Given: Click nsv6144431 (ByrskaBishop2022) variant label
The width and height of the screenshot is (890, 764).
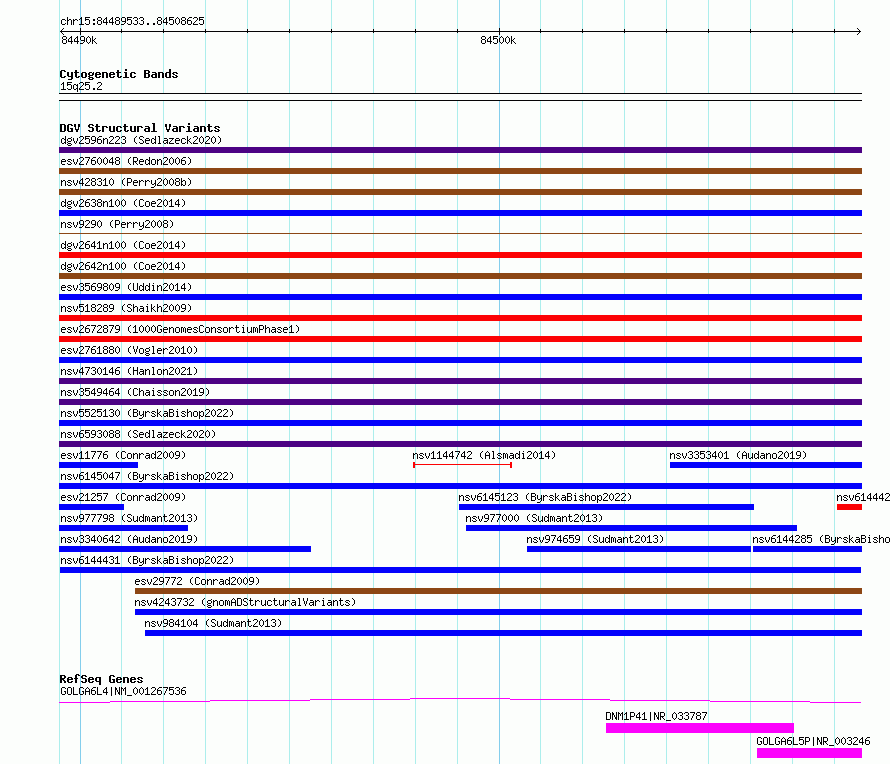Looking at the screenshot, I should point(147,560).
